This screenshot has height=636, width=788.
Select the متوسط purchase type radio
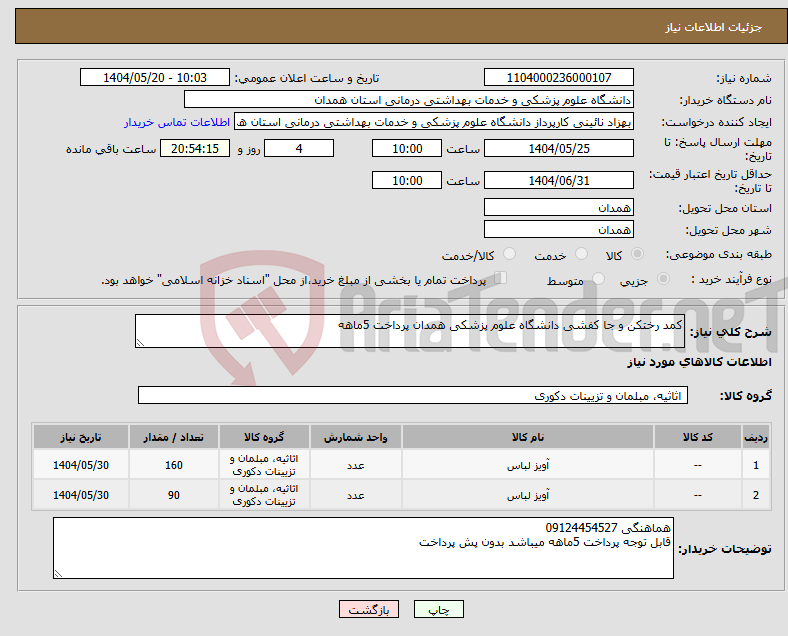pos(598,279)
